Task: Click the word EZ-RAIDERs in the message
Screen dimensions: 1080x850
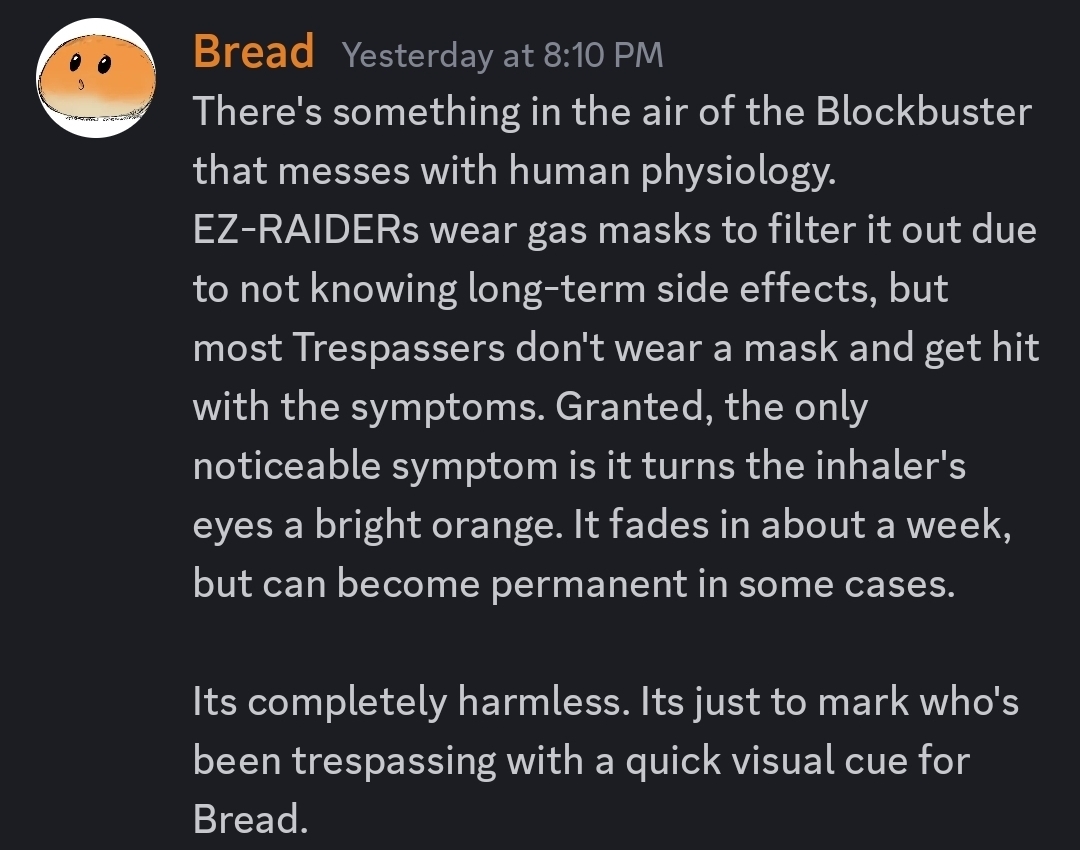Action: [x=311, y=230]
